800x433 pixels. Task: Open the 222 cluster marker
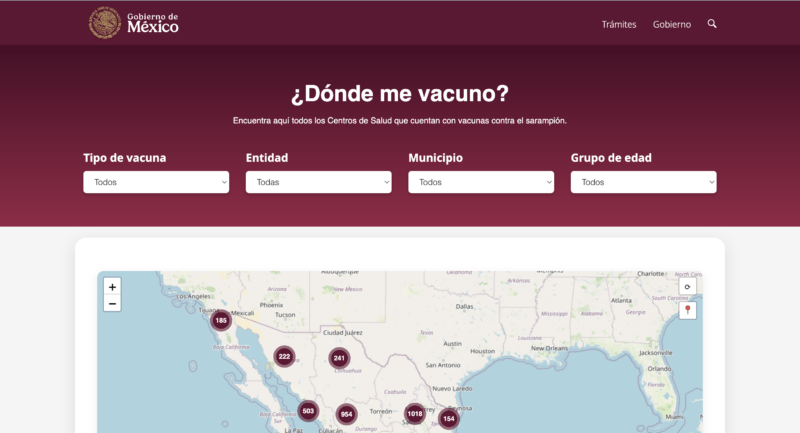click(284, 356)
